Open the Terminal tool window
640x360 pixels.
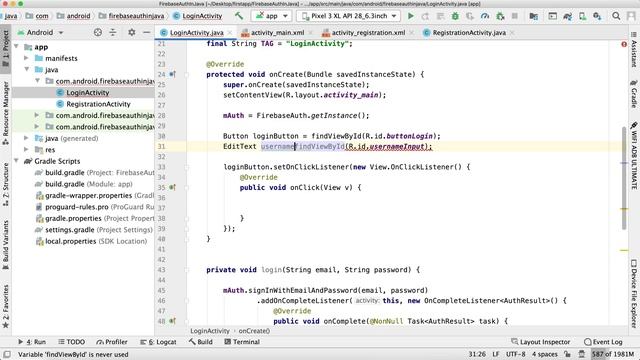242,342
